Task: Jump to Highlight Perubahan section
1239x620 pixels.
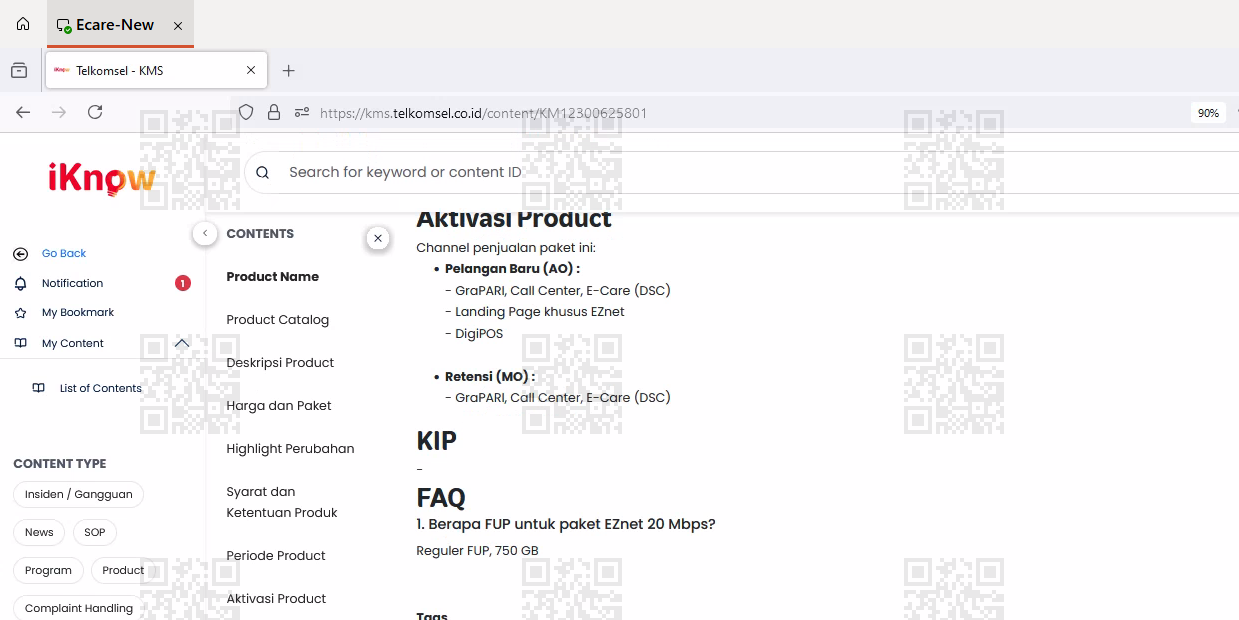Action: click(x=290, y=449)
